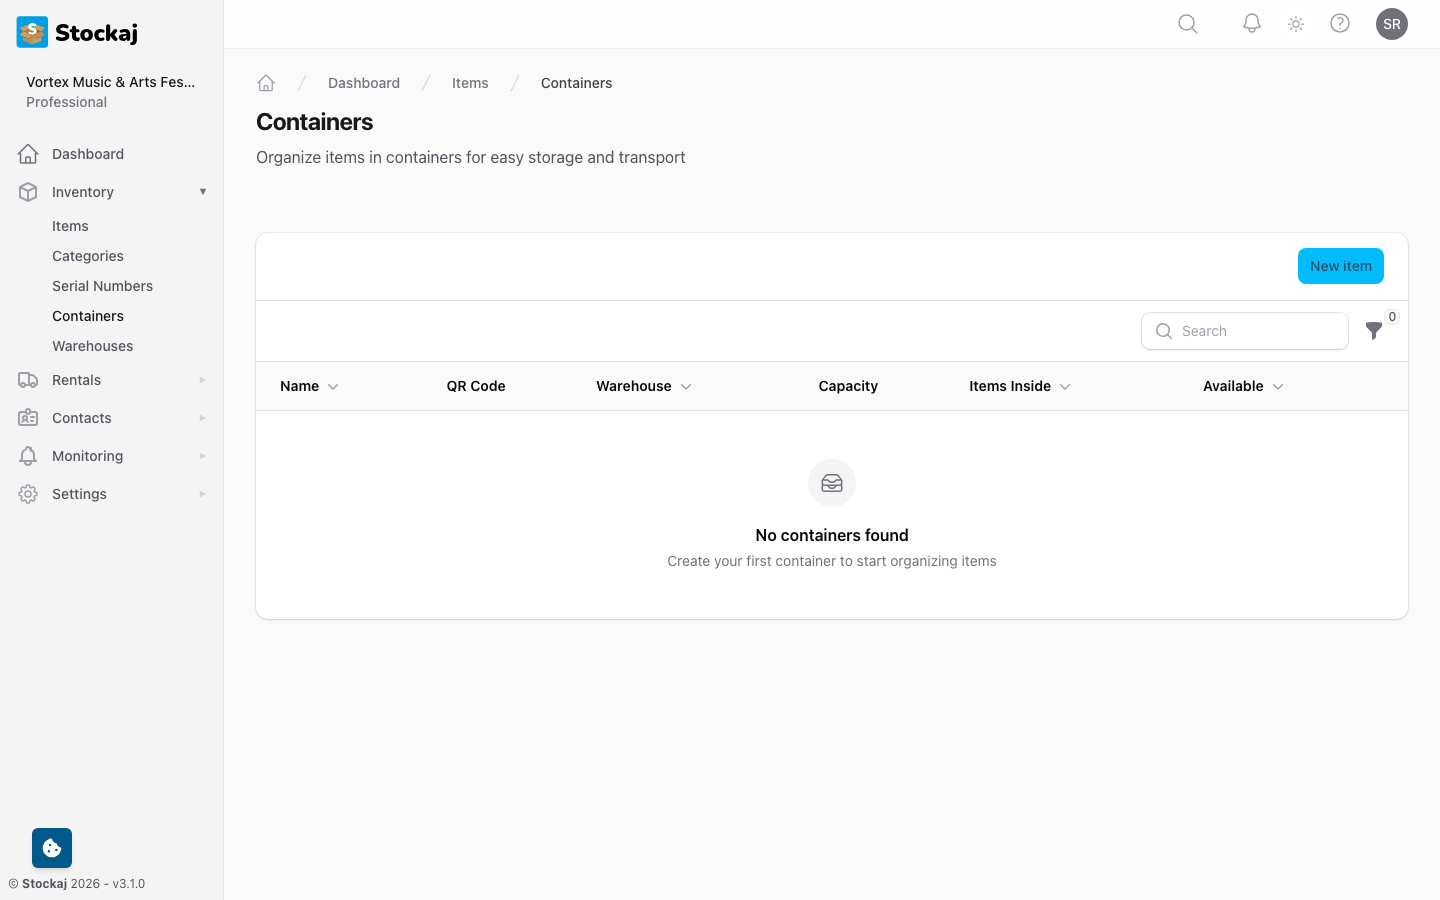Switch to Warehouses in the Inventory menu
1440x900 pixels.
pos(92,345)
